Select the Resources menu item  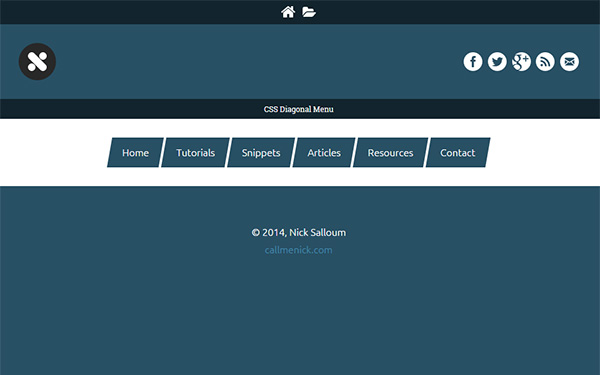(x=390, y=152)
